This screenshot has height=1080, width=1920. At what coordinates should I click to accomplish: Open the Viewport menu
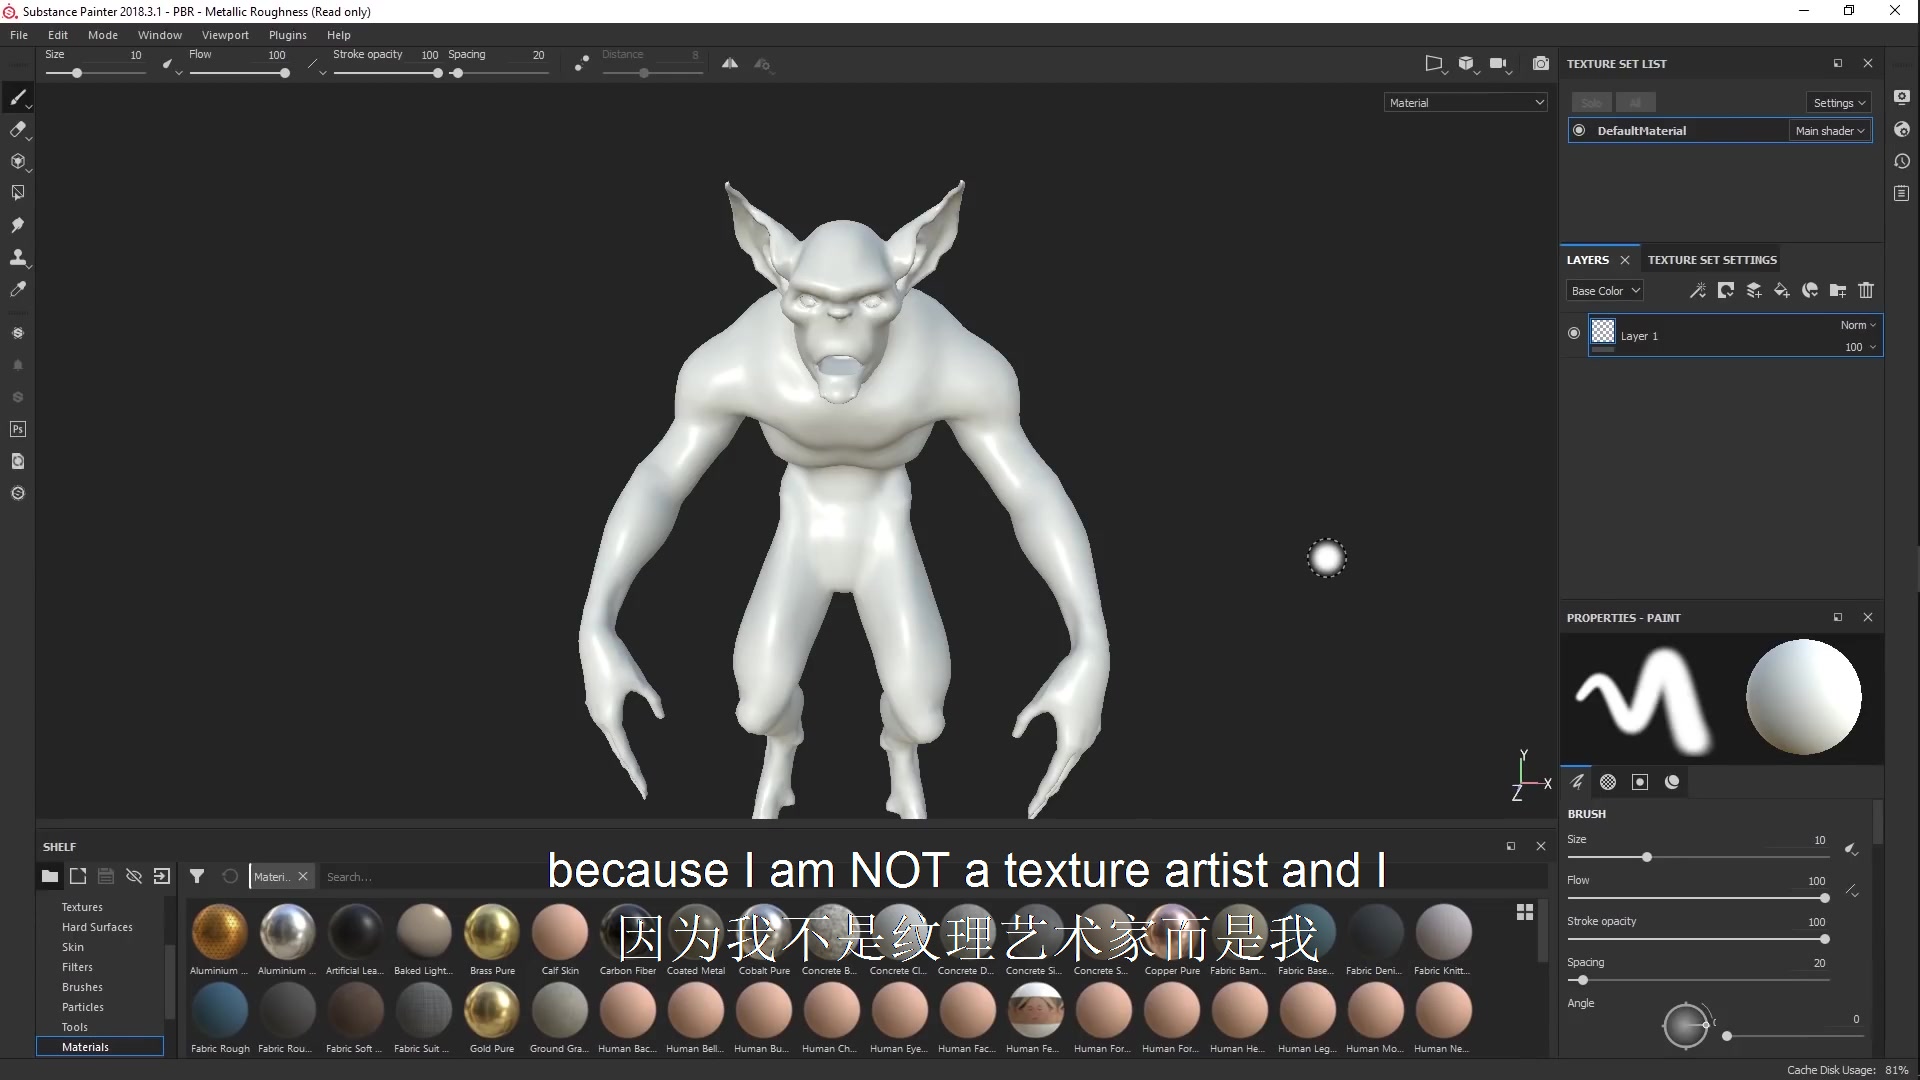point(225,35)
